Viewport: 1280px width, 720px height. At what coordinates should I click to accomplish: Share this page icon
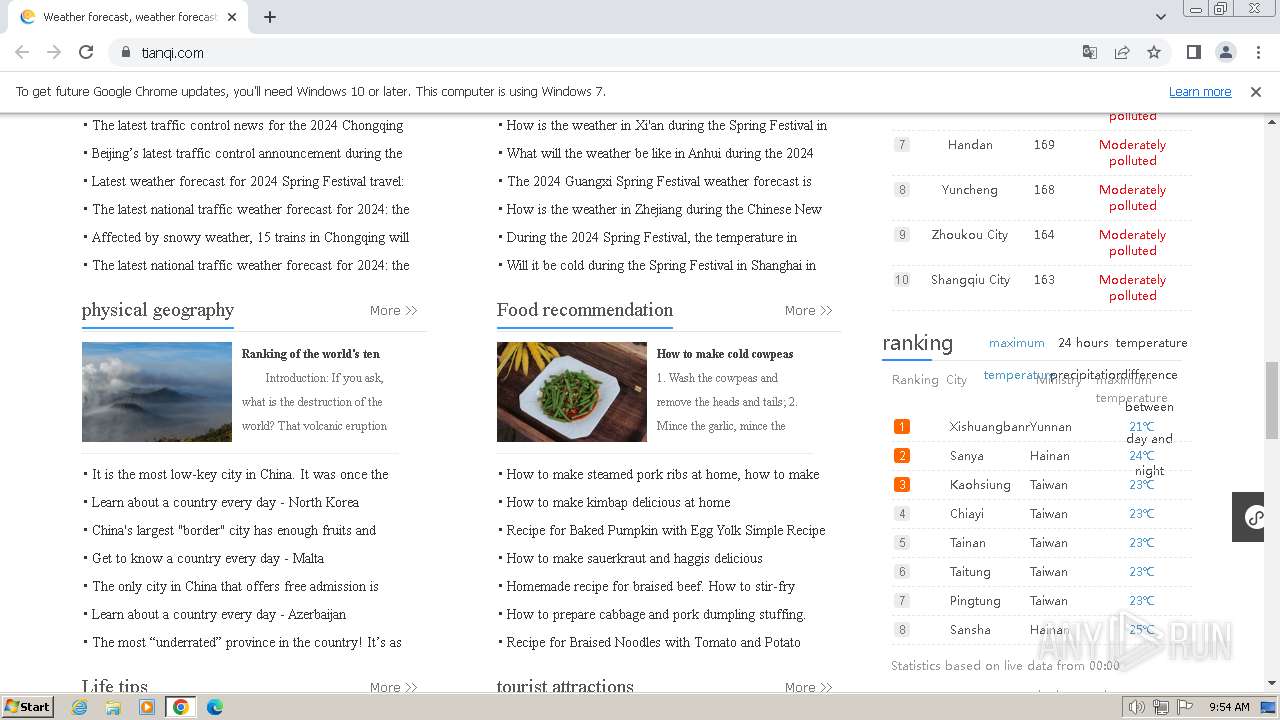point(1122,52)
